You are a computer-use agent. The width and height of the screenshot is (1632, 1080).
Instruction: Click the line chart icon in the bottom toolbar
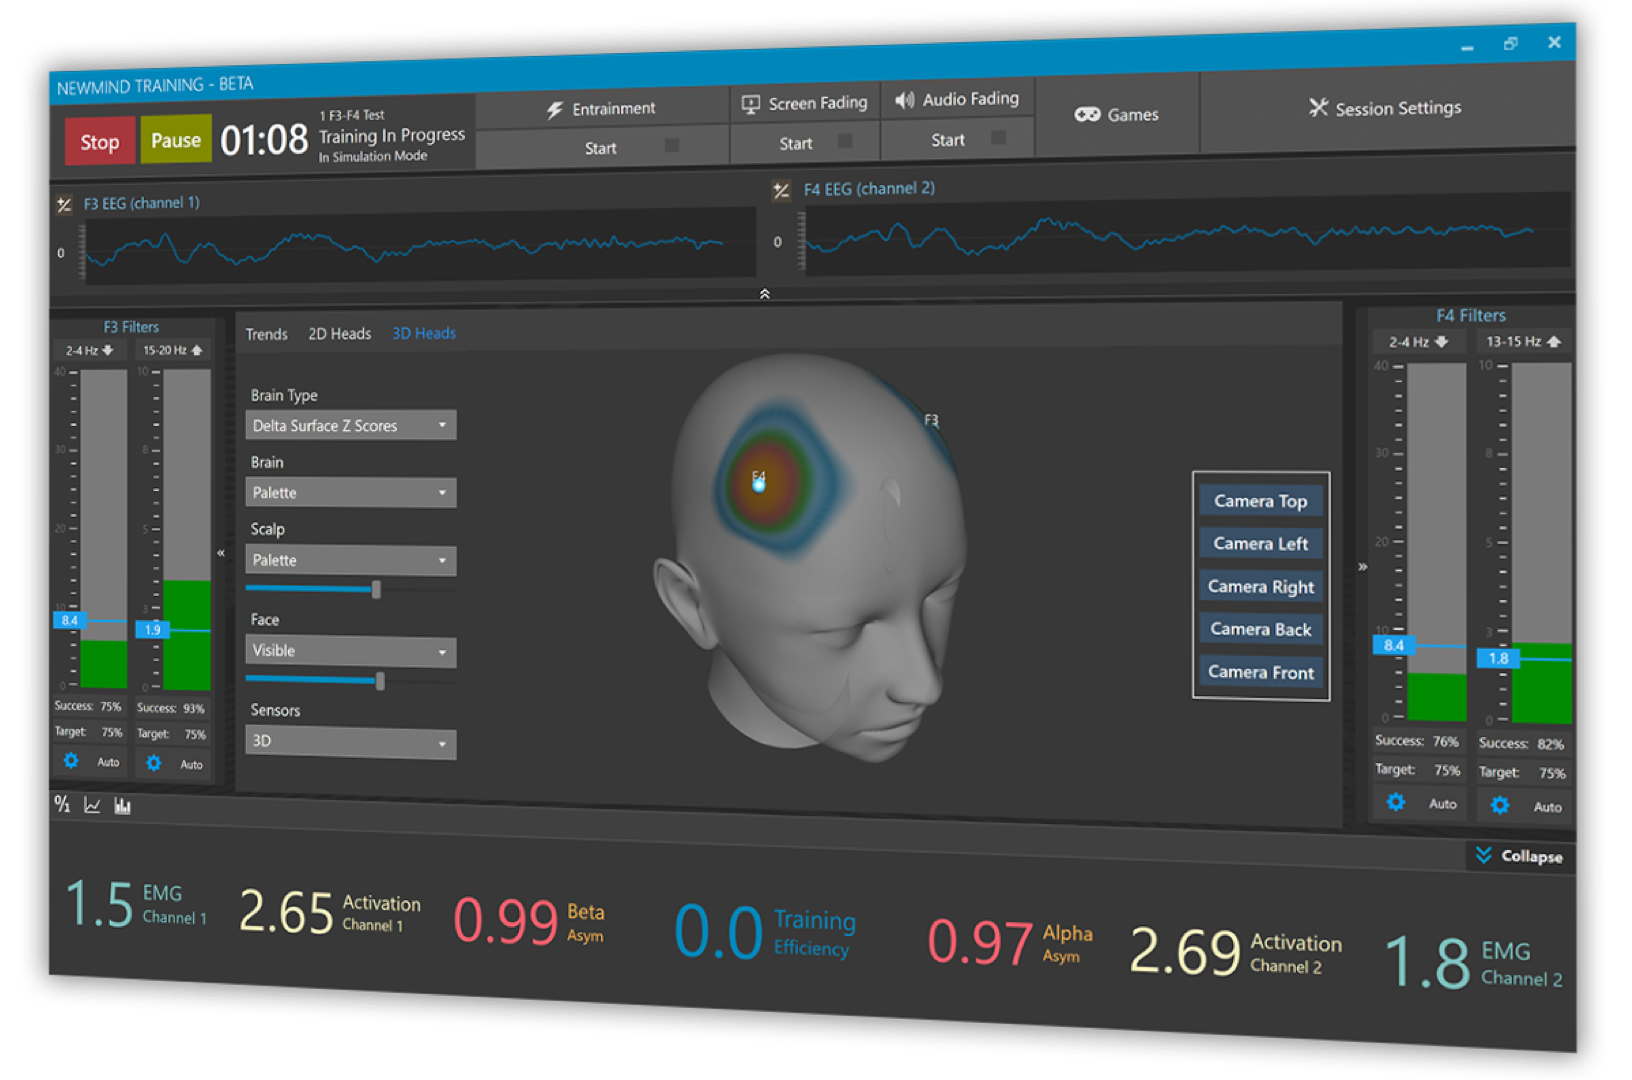pyautogui.click(x=92, y=805)
